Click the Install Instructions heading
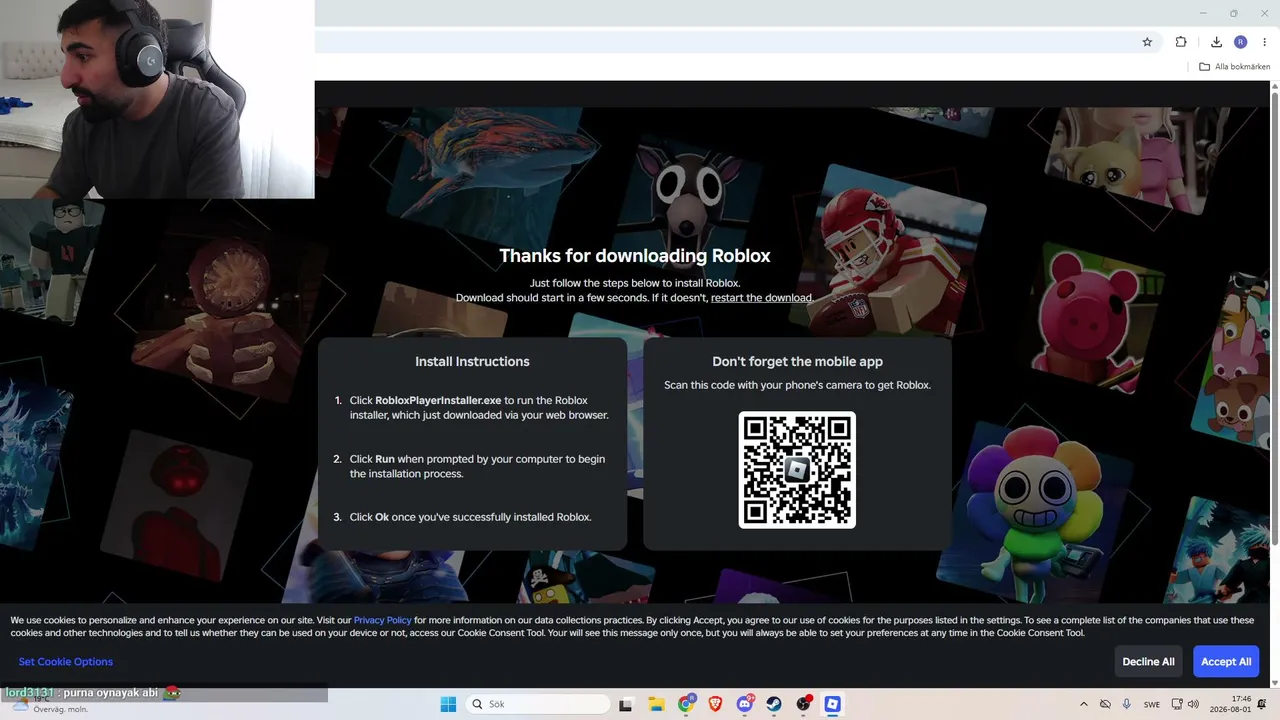 [472, 362]
